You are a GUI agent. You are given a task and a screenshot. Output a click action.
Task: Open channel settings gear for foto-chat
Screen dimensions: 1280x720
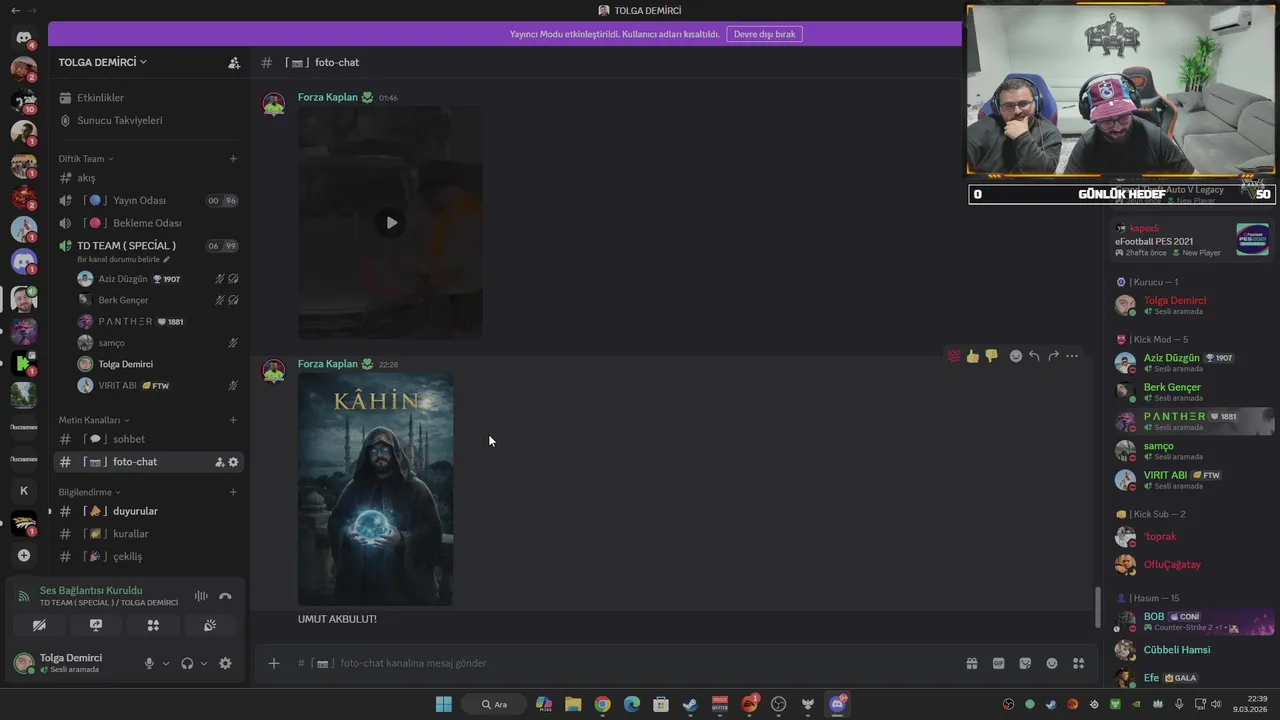coord(233,462)
